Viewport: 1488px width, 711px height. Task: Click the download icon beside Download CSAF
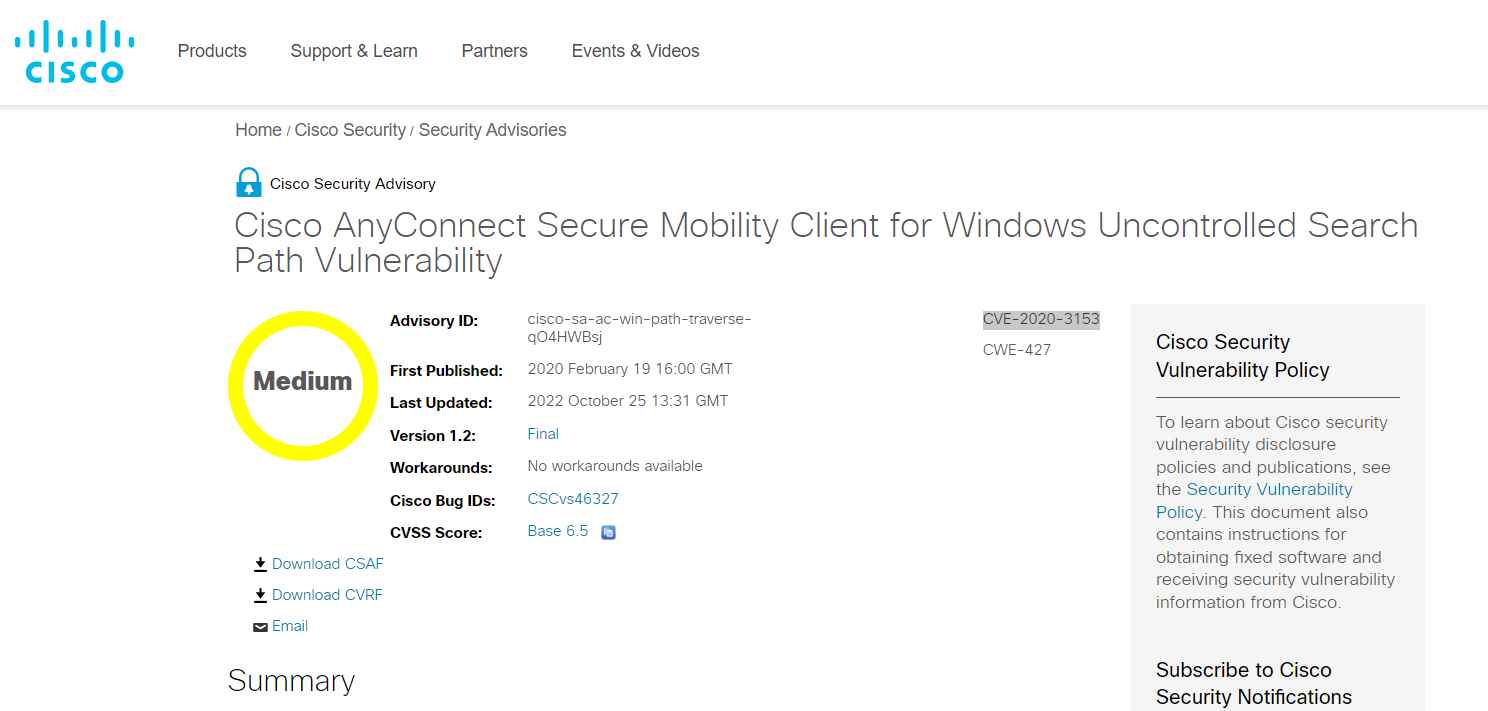click(259, 563)
